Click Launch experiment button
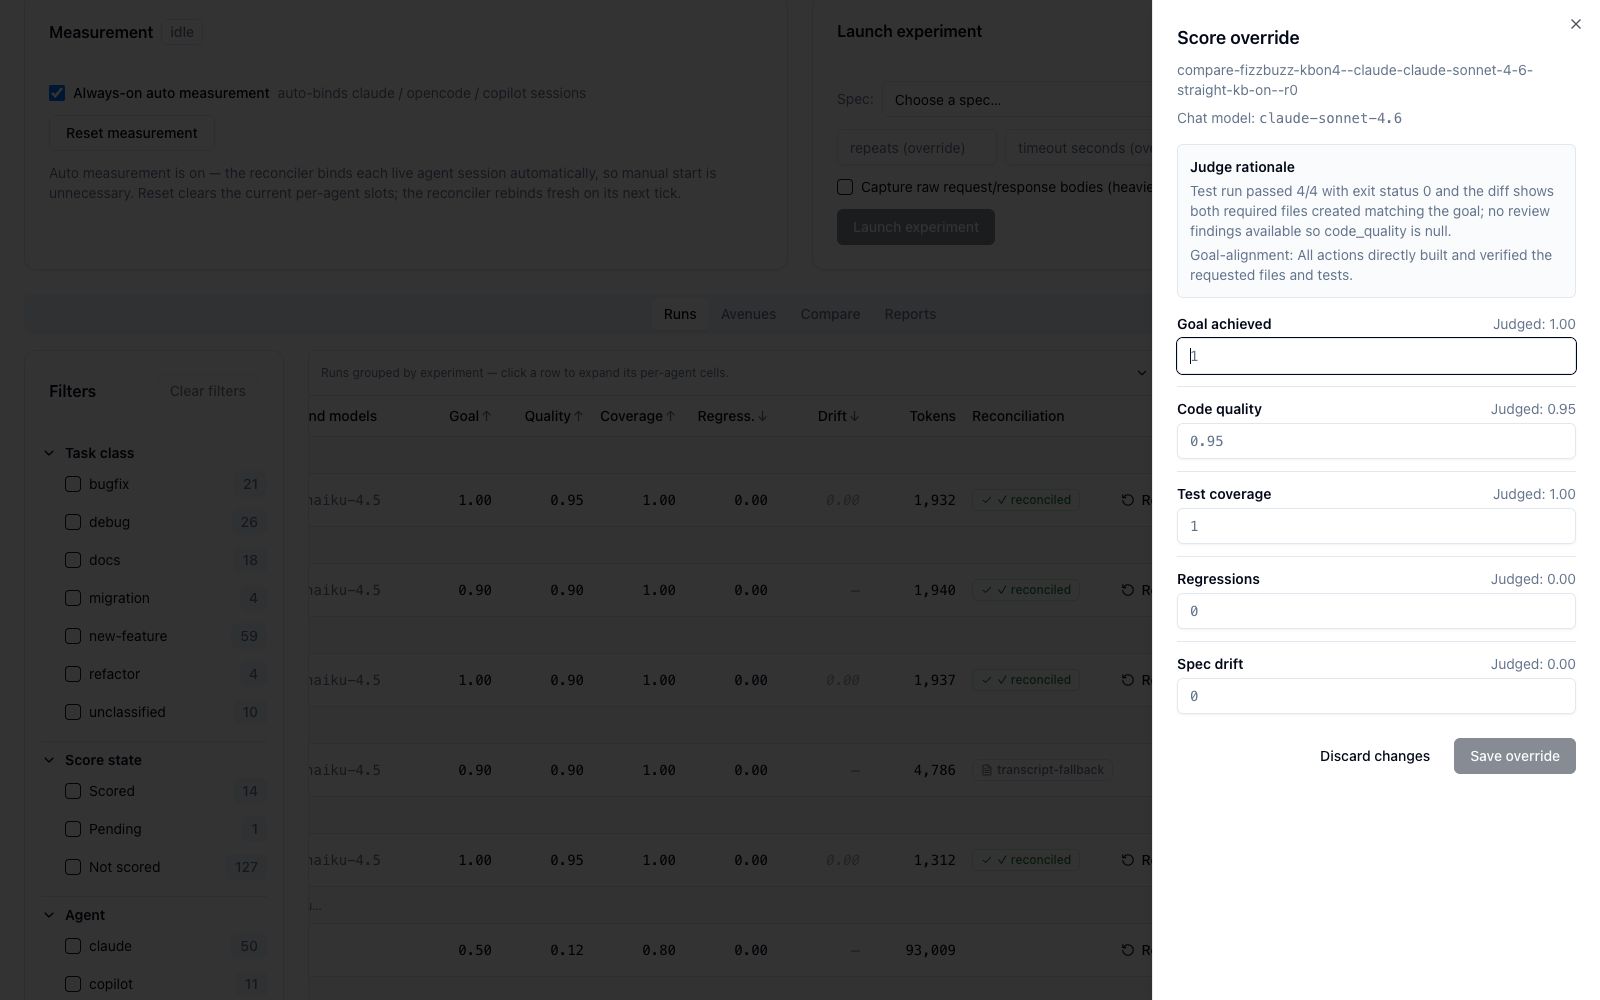 click(x=915, y=227)
